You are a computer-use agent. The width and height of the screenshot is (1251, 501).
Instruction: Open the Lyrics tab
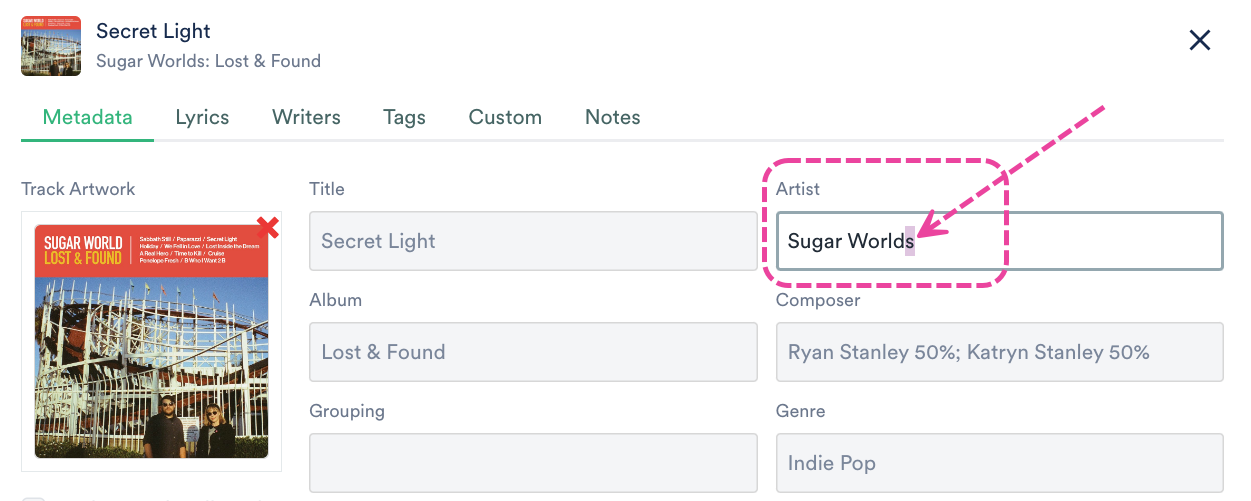[202, 117]
